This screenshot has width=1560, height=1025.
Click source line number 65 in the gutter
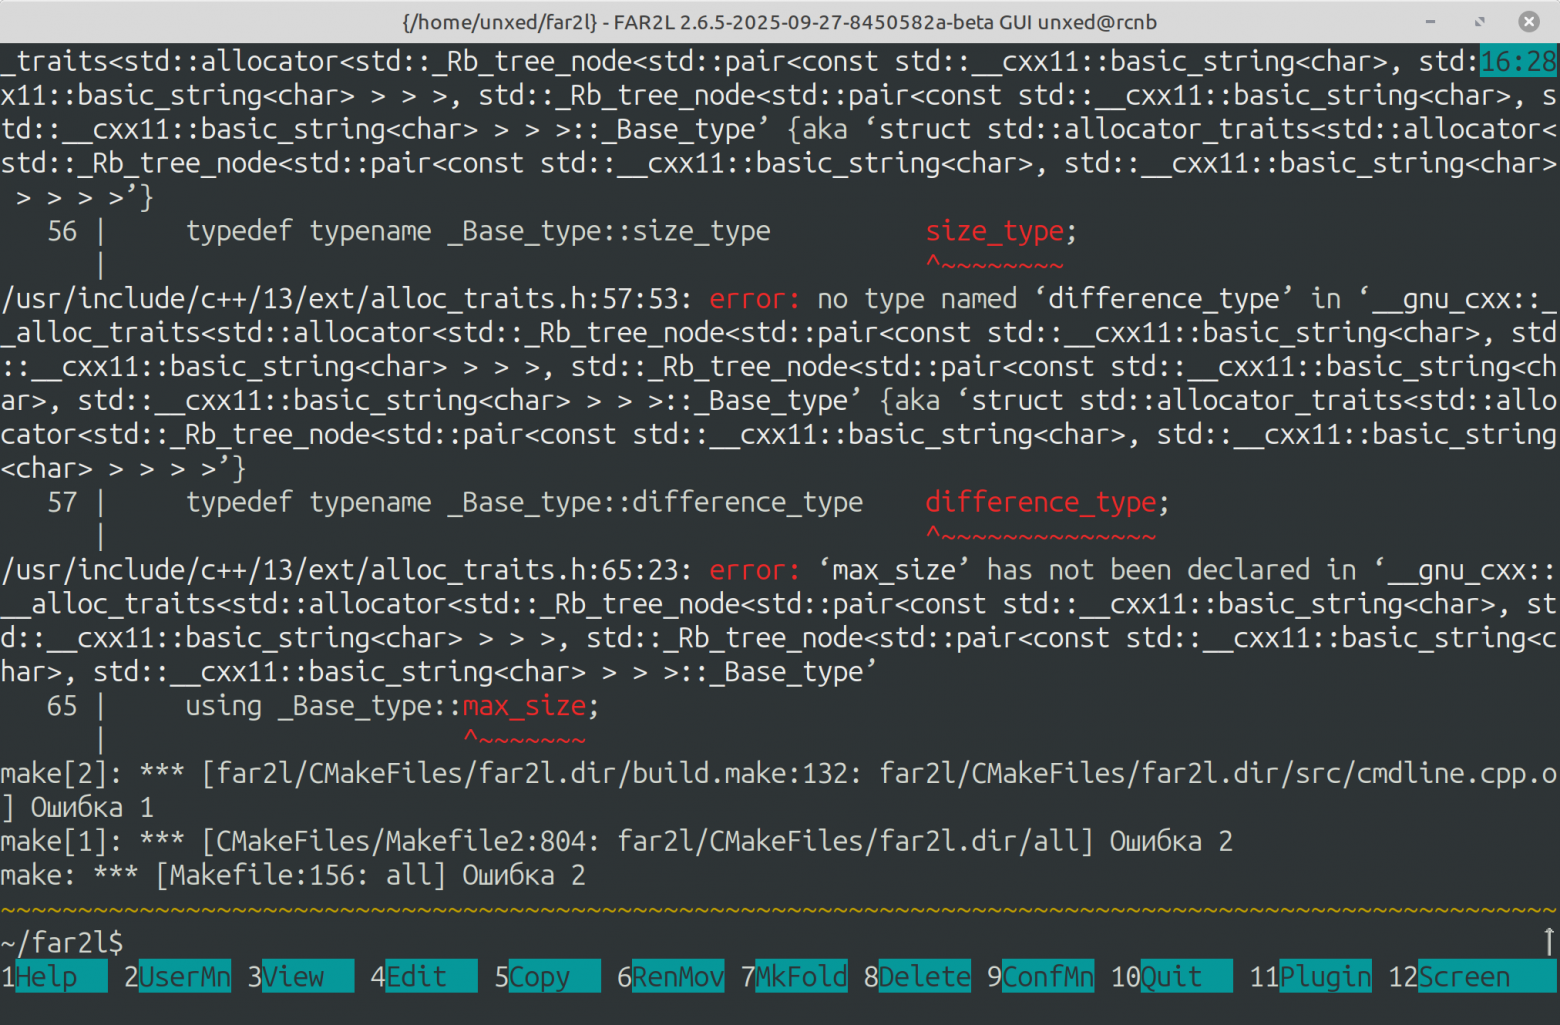(62, 706)
